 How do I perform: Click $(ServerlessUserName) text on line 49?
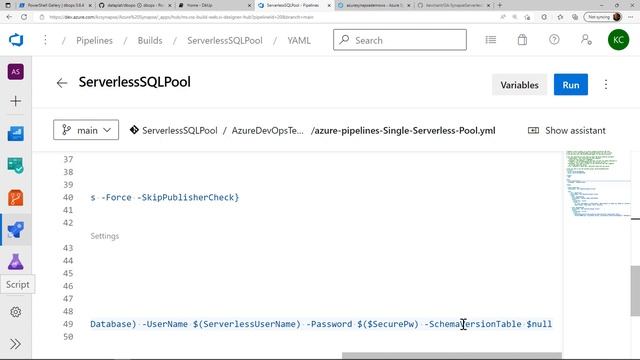point(247,324)
